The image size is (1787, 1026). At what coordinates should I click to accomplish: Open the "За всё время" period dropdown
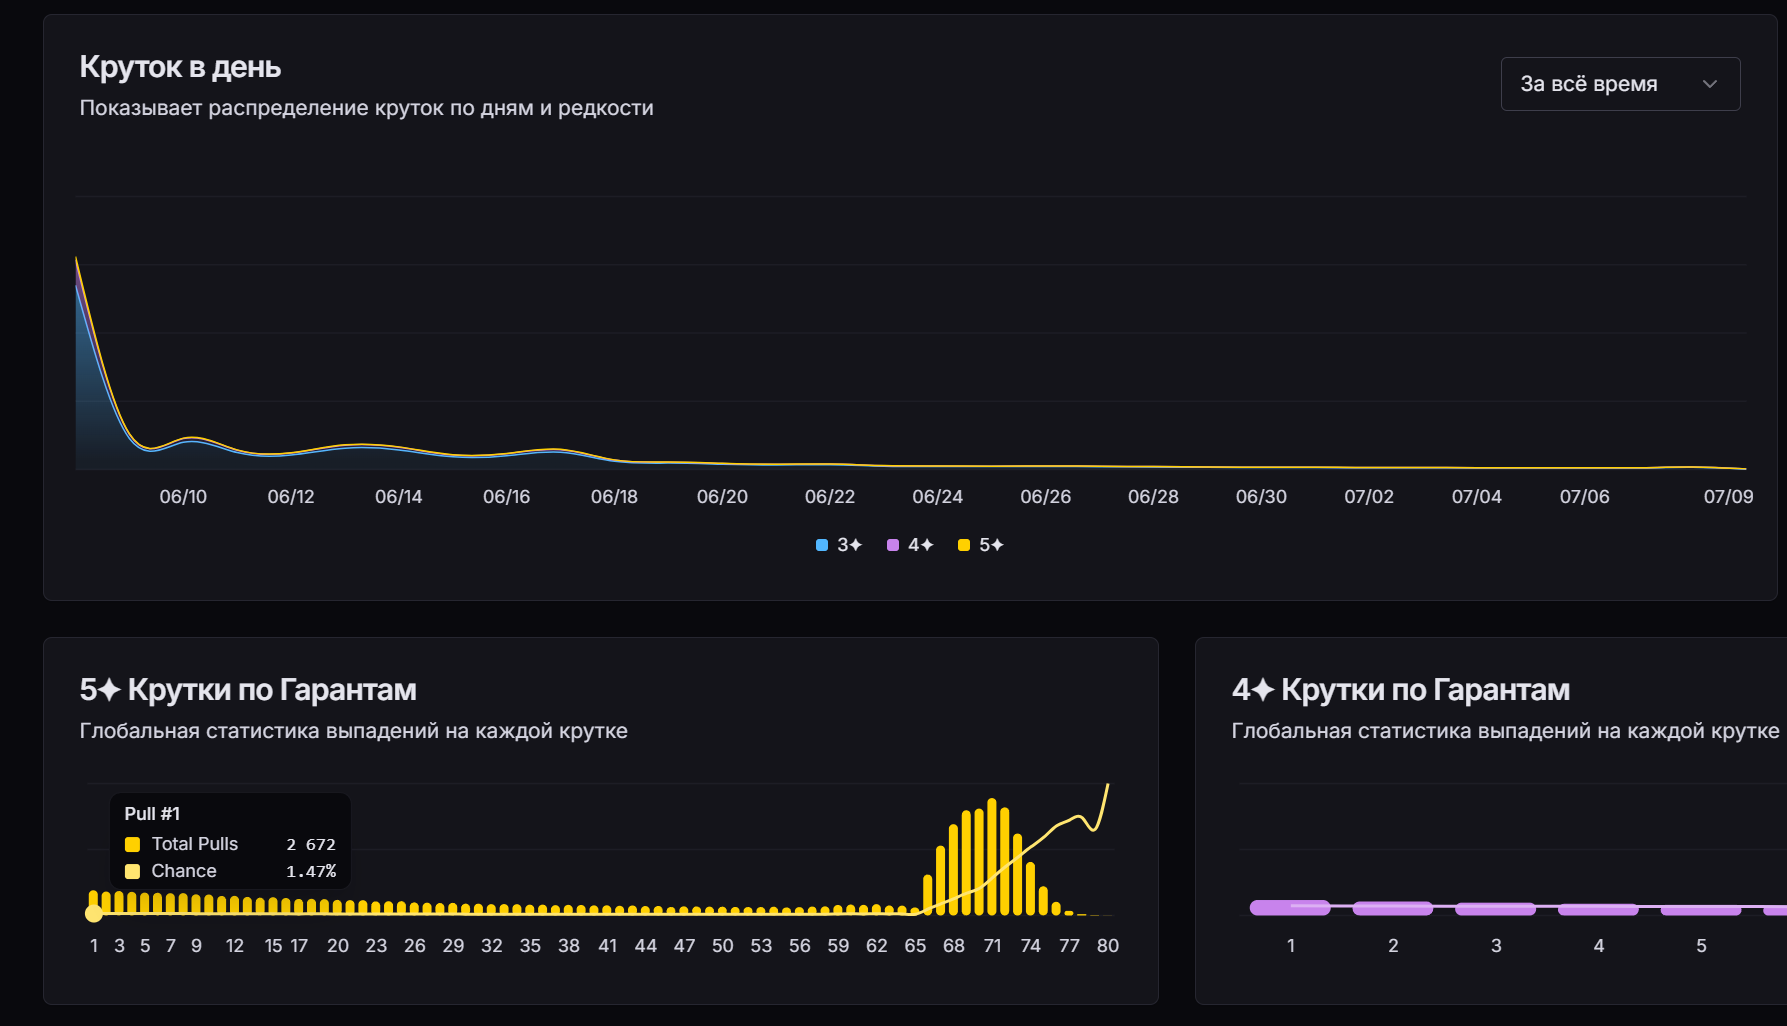pyautogui.click(x=1620, y=84)
